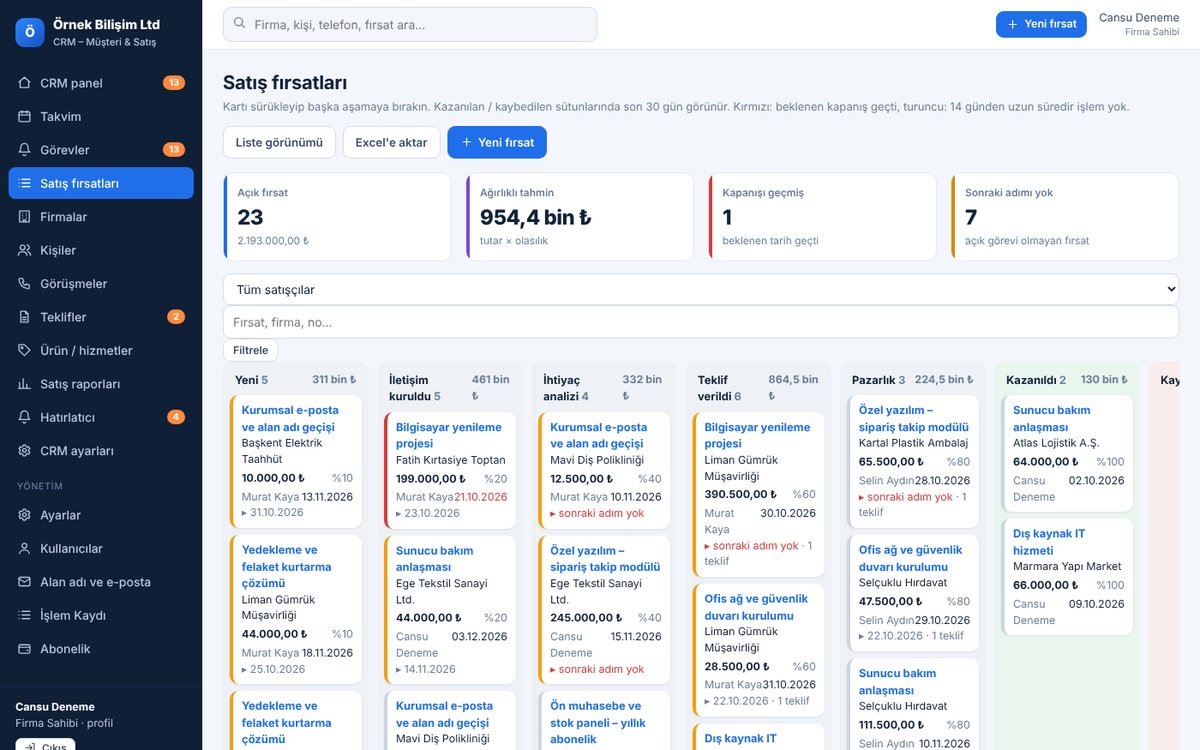Open Özel yazılım Kartal Plastik Ambalaj card
The width and height of the screenshot is (1200, 750).
pyautogui.click(x=914, y=461)
